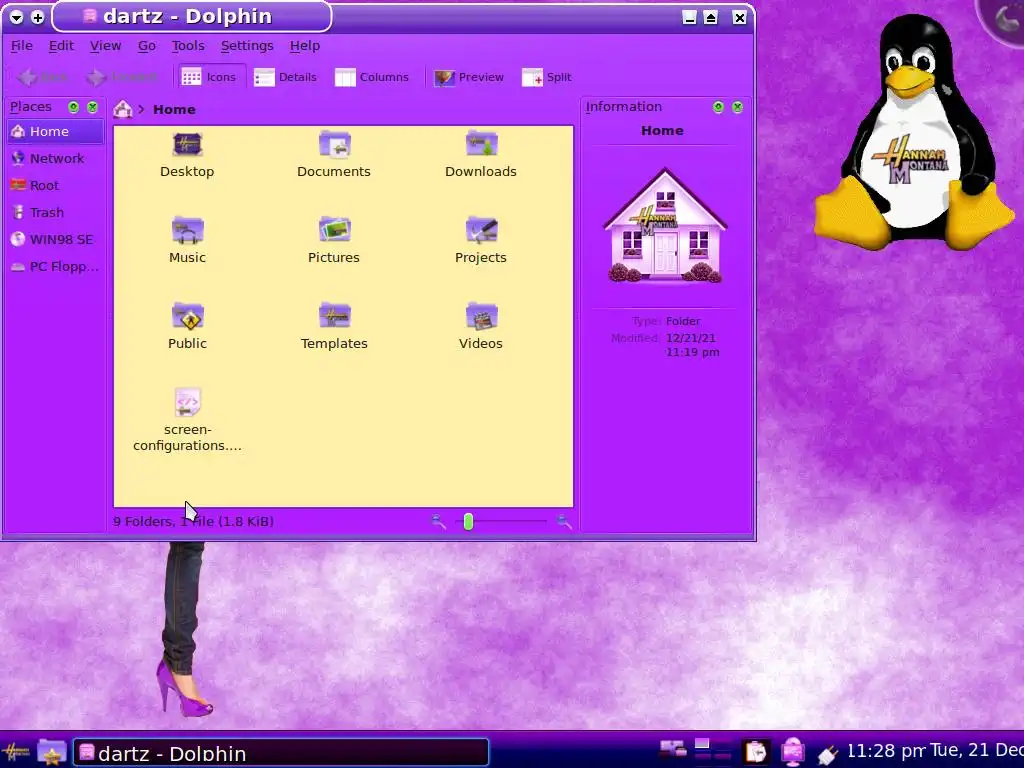Split the Dolphin view
Image resolution: width=1024 pixels, height=768 pixels.
click(x=547, y=77)
